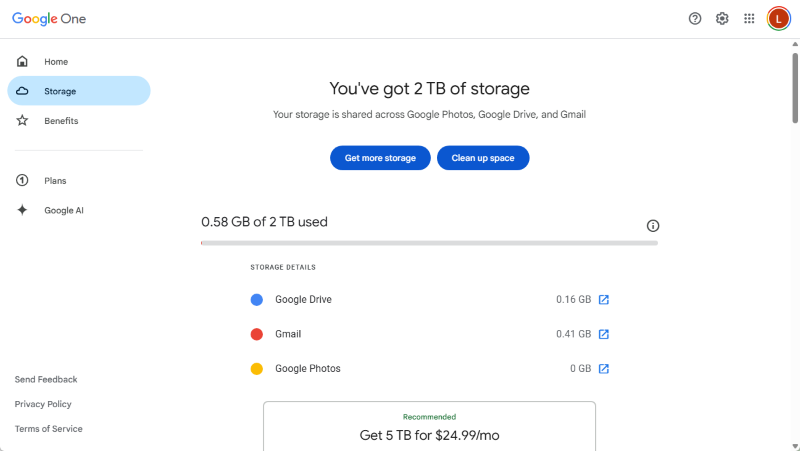
Task: Open the Google apps grid
Action: point(749,19)
